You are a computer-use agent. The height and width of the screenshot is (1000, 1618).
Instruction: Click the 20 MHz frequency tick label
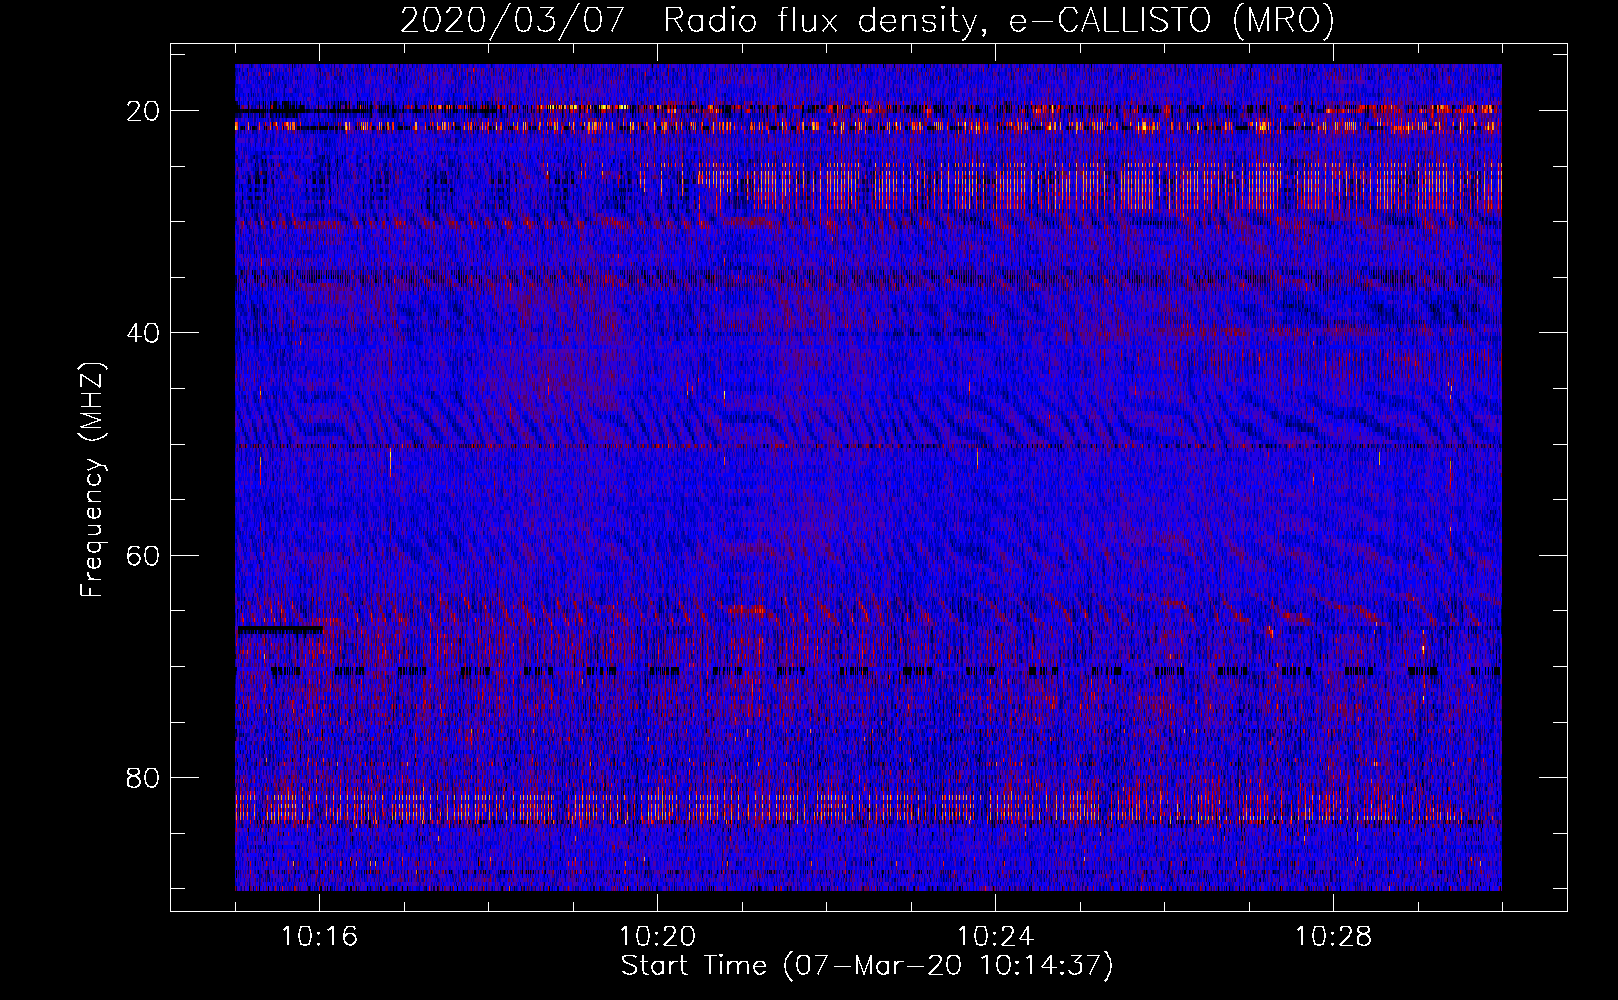(x=143, y=110)
